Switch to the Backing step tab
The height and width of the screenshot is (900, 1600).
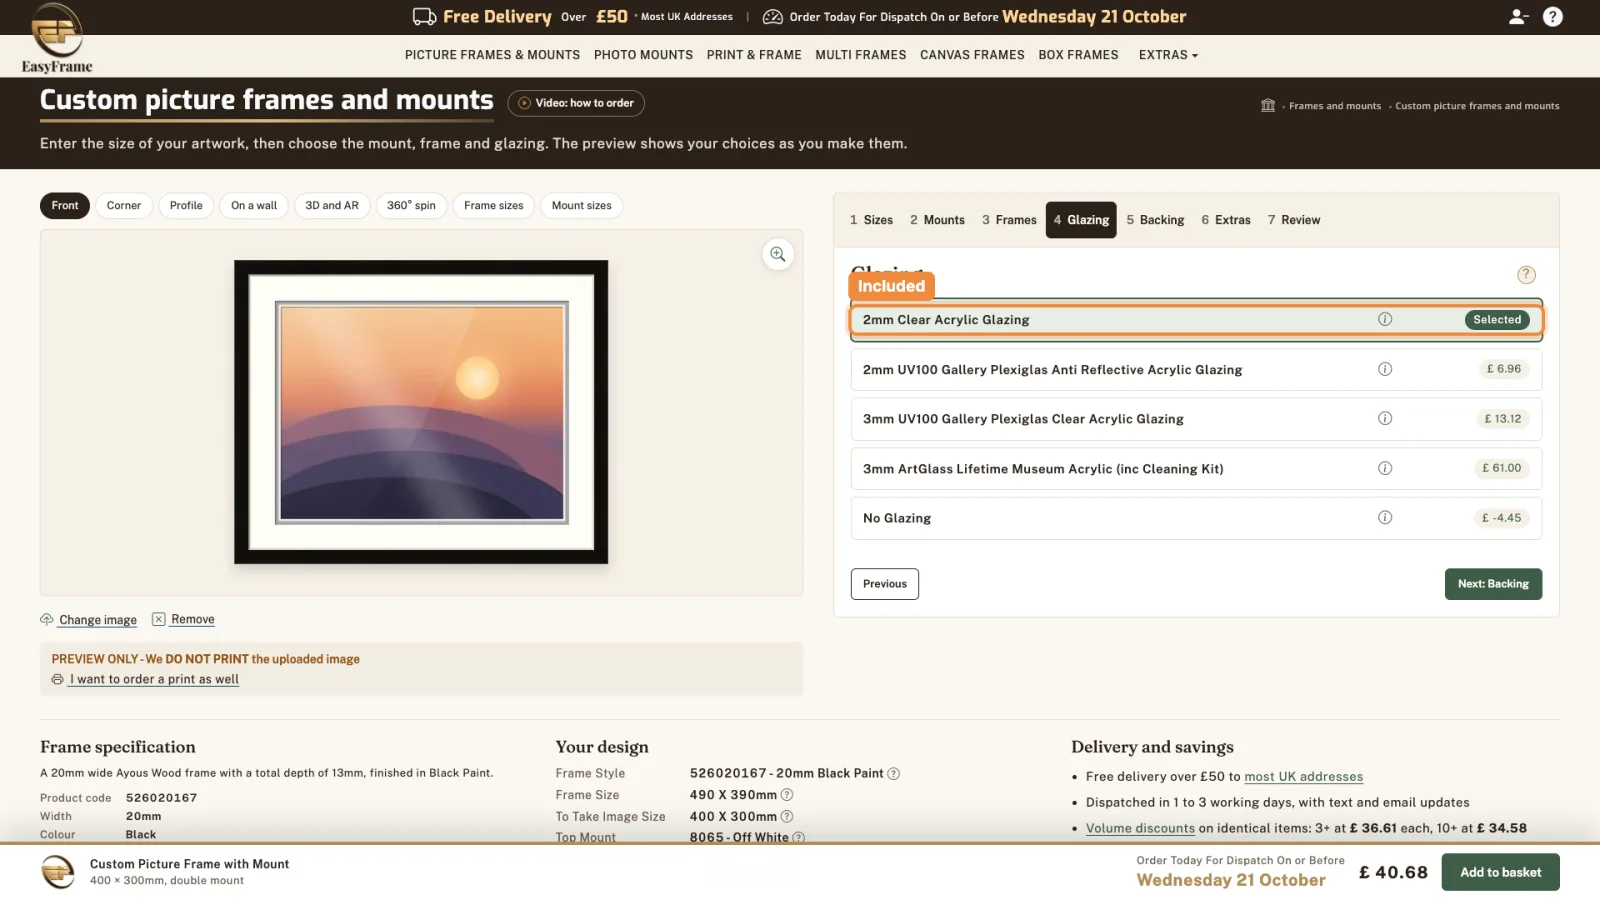point(1155,220)
